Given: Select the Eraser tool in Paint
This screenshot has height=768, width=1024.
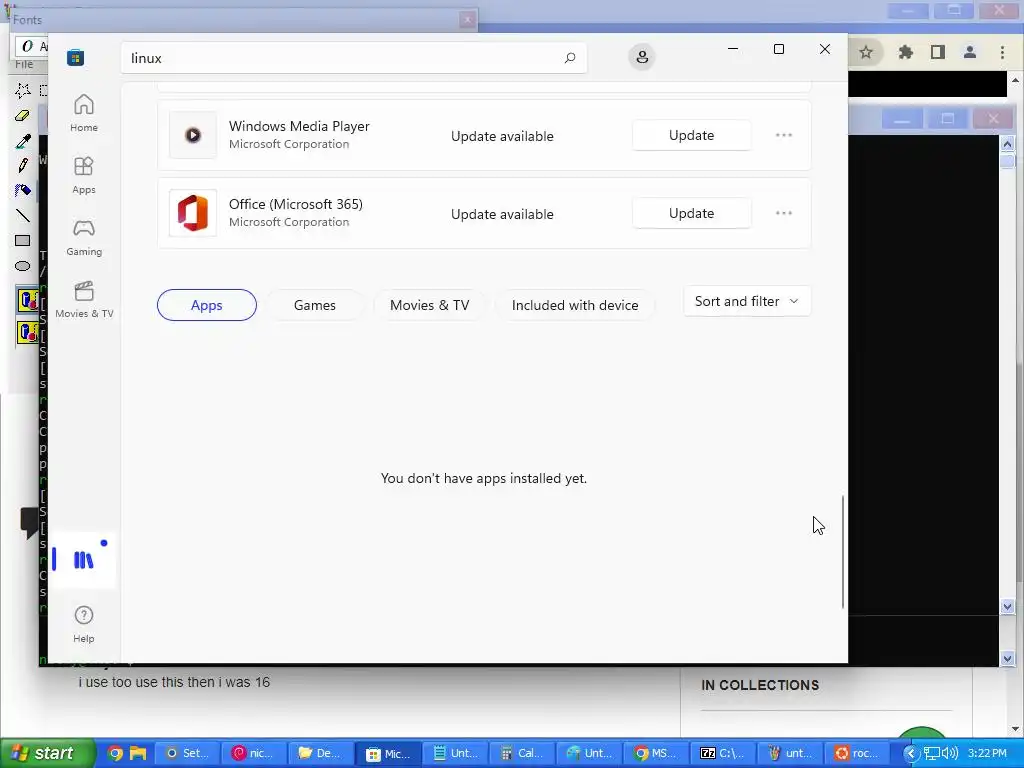Looking at the screenshot, I should [x=23, y=116].
